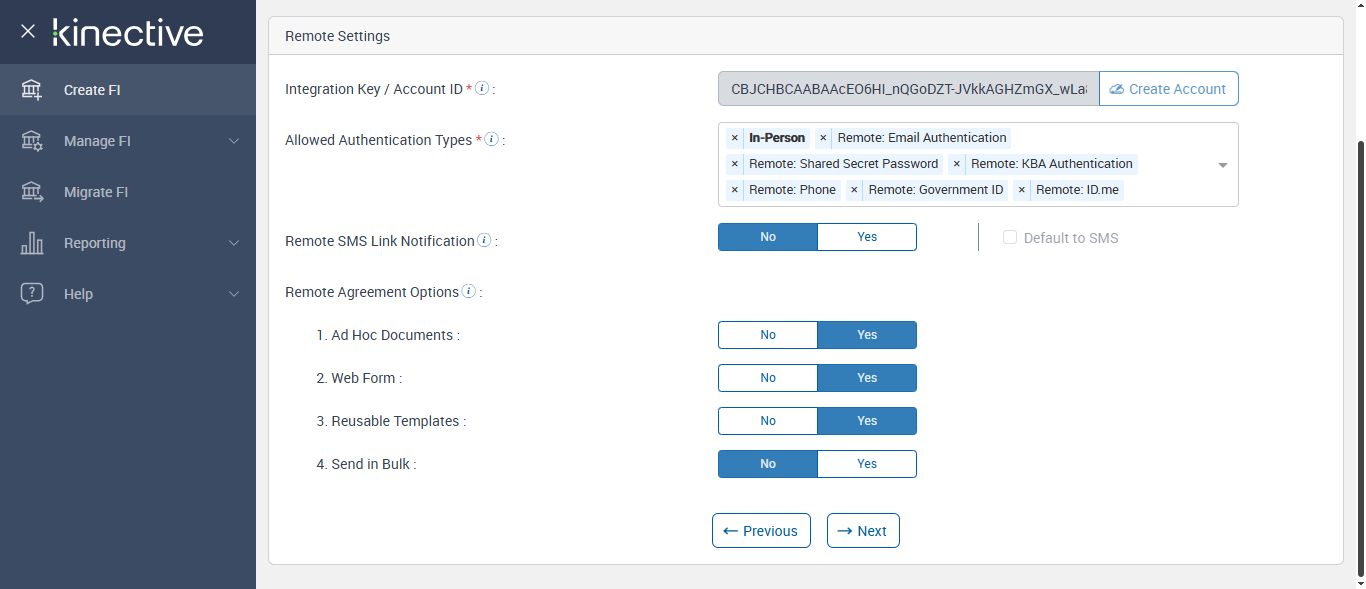Click the Reporting bar chart icon
The width and height of the screenshot is (1366, 589).
[32, 243]
